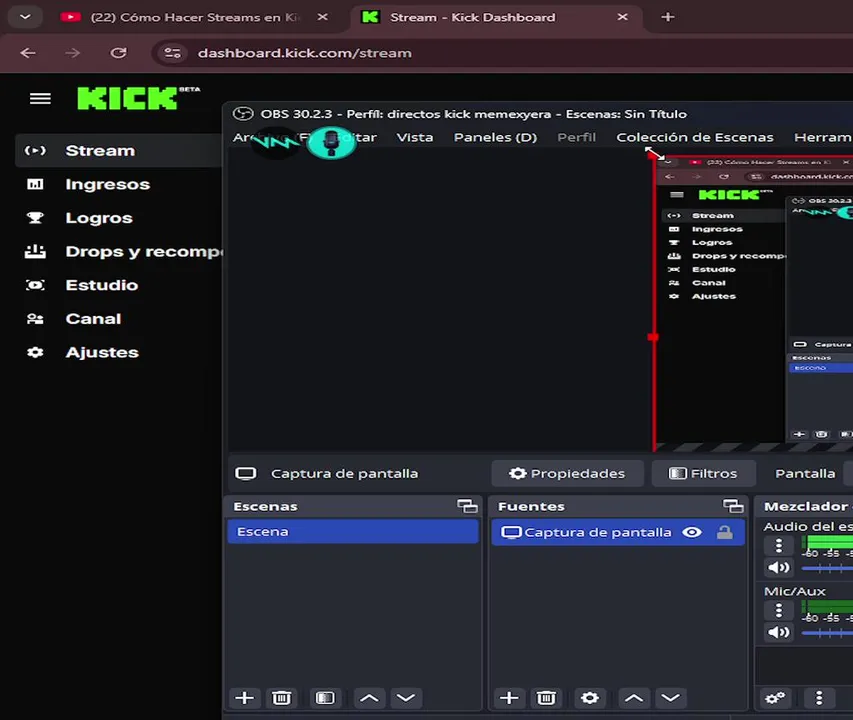Open OBS Colección de Escenas menu
853x720 pixels.
tap(695, 138)
